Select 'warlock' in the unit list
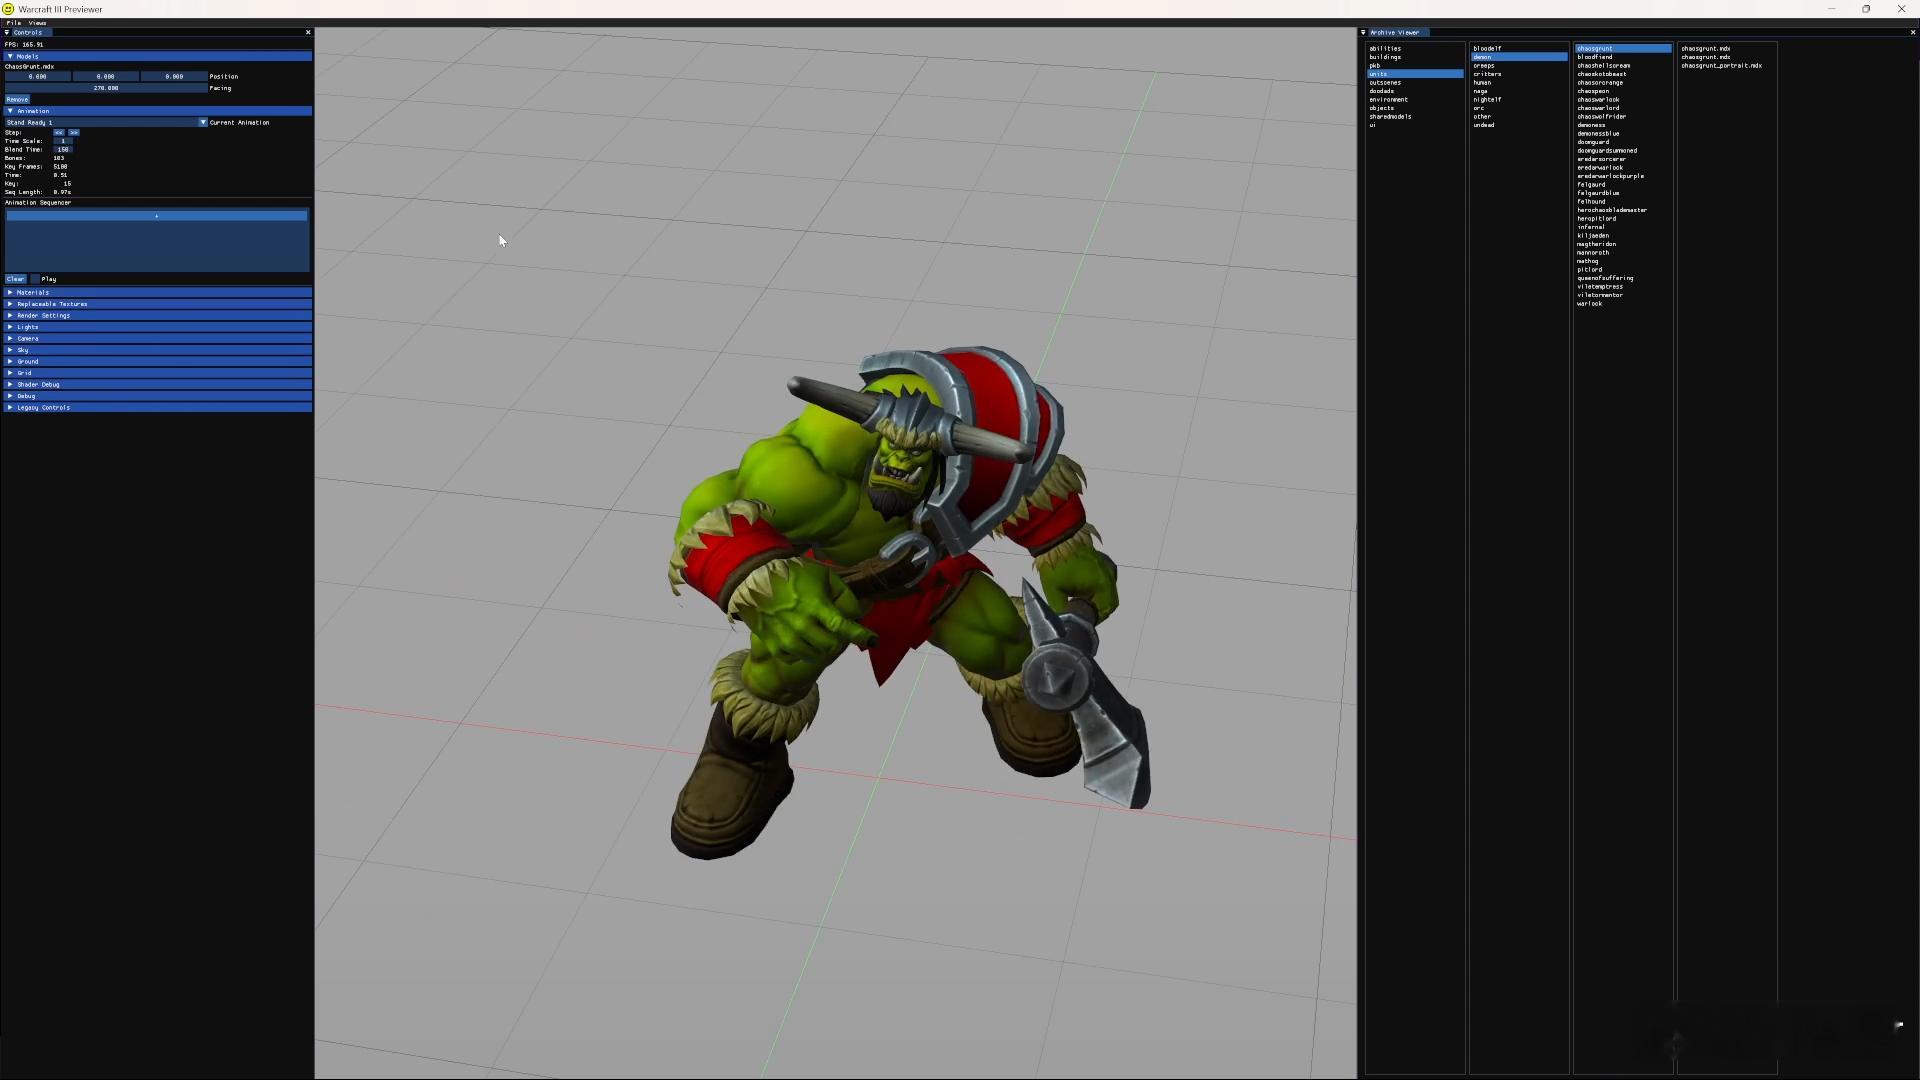1920x1080 pixels. [1589, 303]
